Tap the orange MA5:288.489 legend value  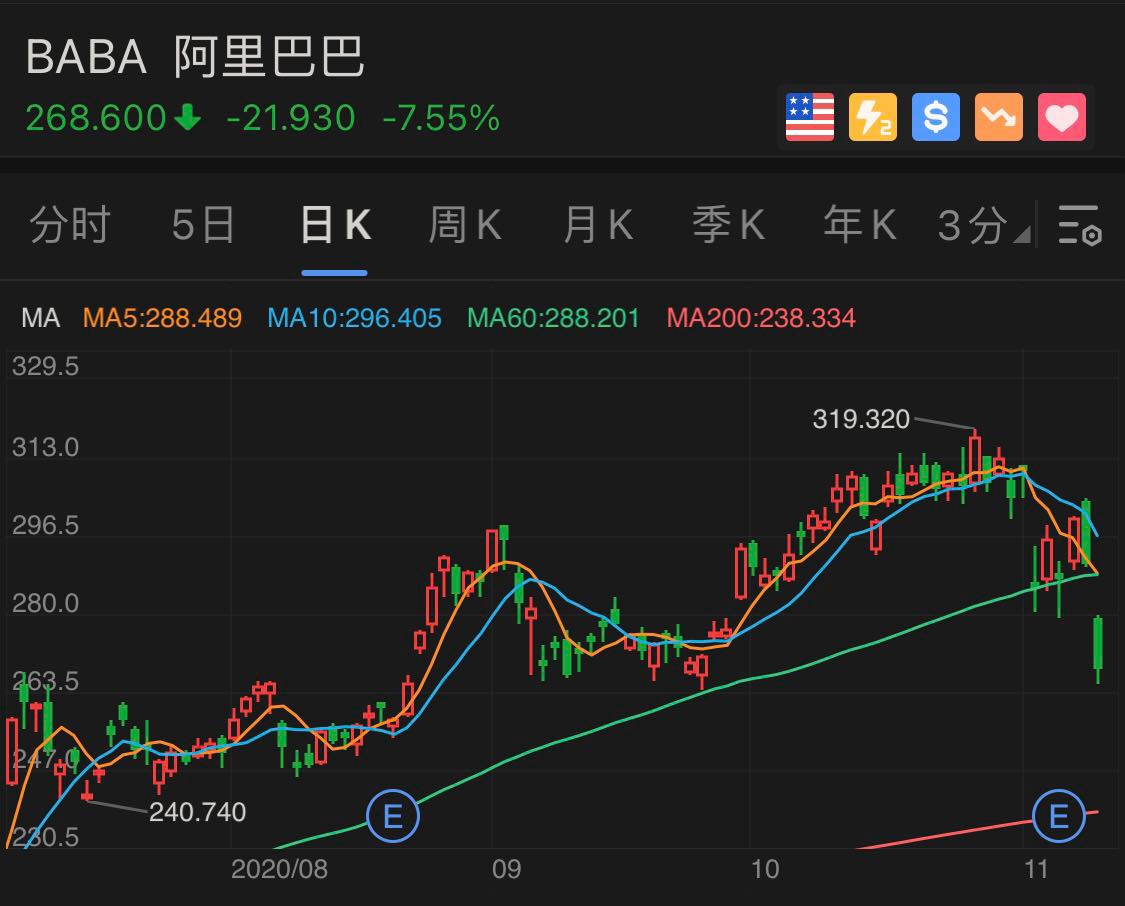[162, 319]
